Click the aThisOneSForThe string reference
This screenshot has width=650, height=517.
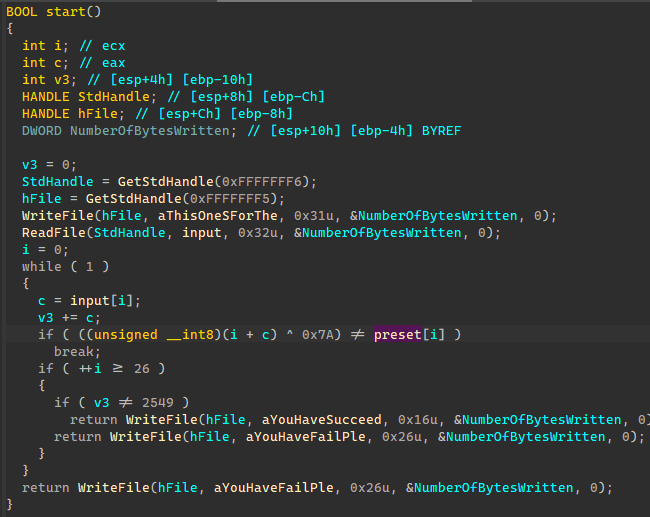(x=217, y=216)
